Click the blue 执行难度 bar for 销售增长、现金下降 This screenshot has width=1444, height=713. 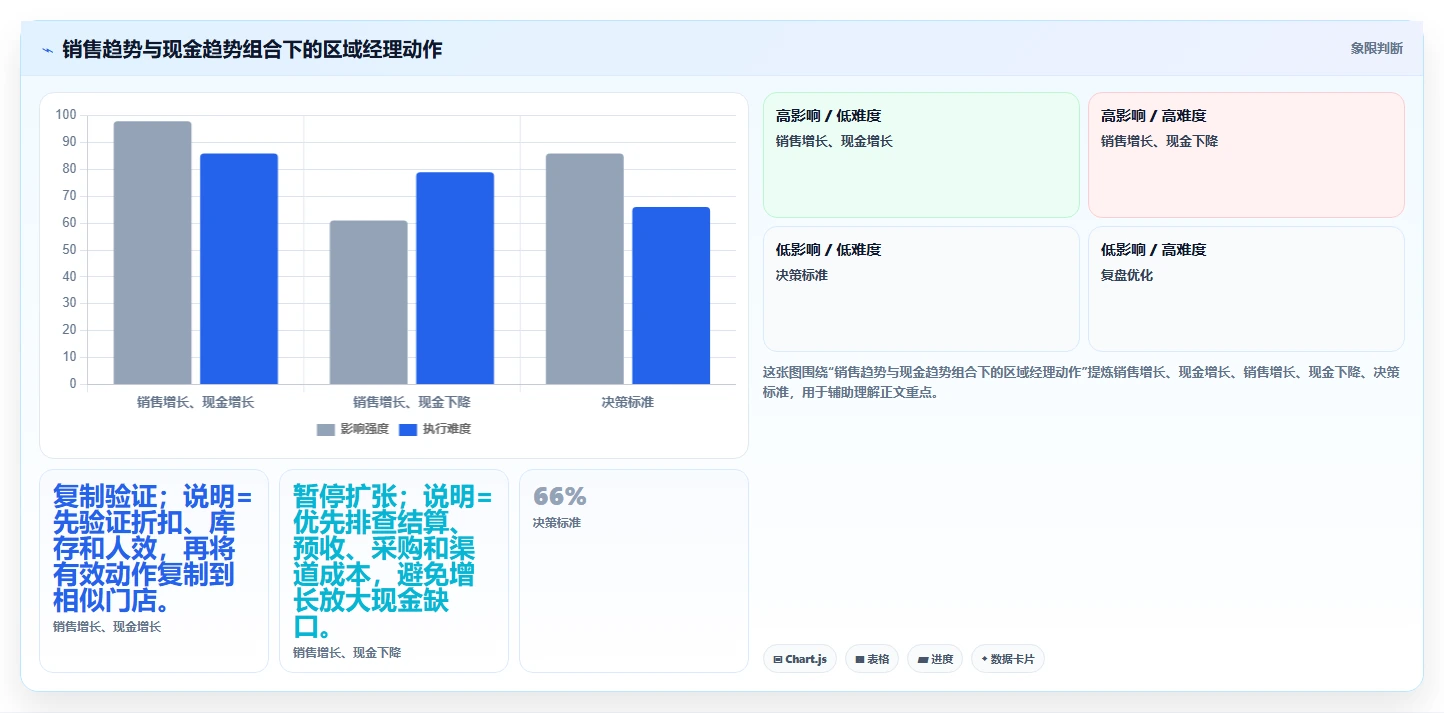point(455,278)
